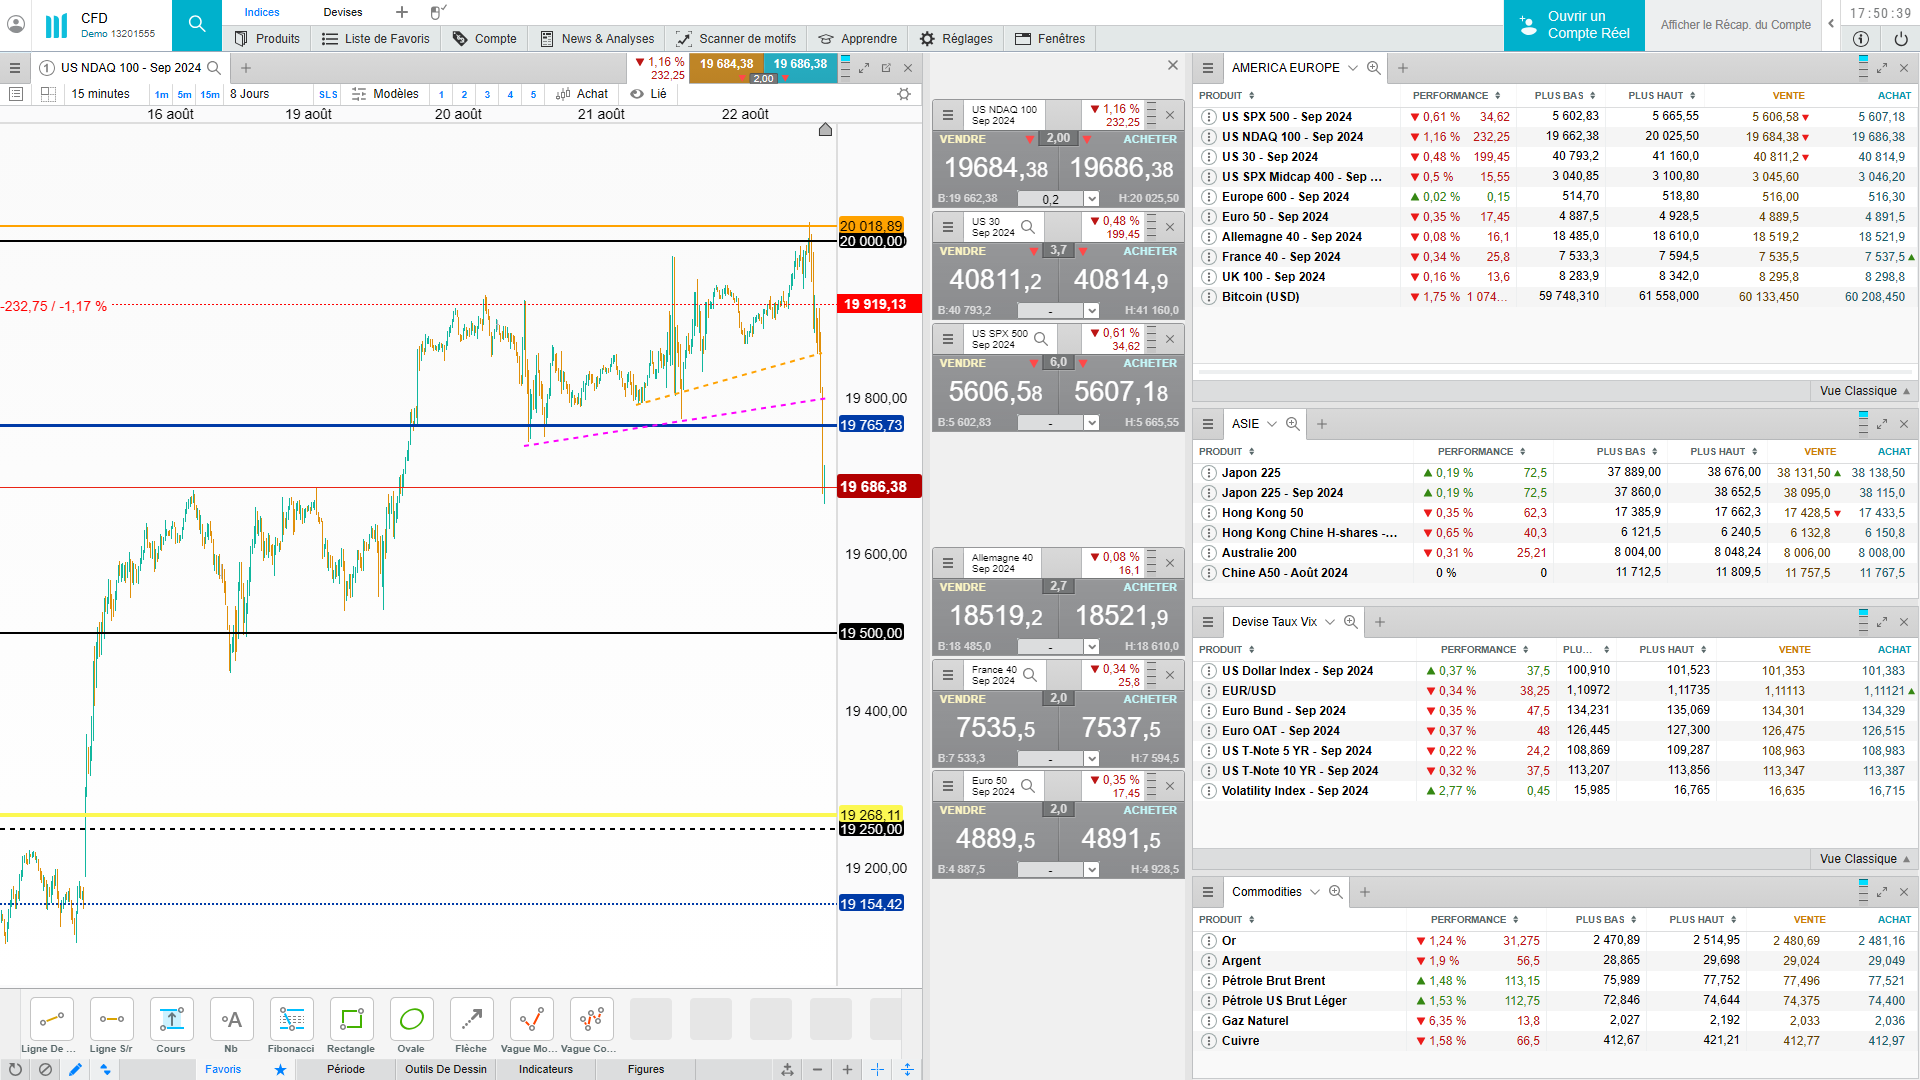Select the Cours price marker tool

click(171, 1020)
